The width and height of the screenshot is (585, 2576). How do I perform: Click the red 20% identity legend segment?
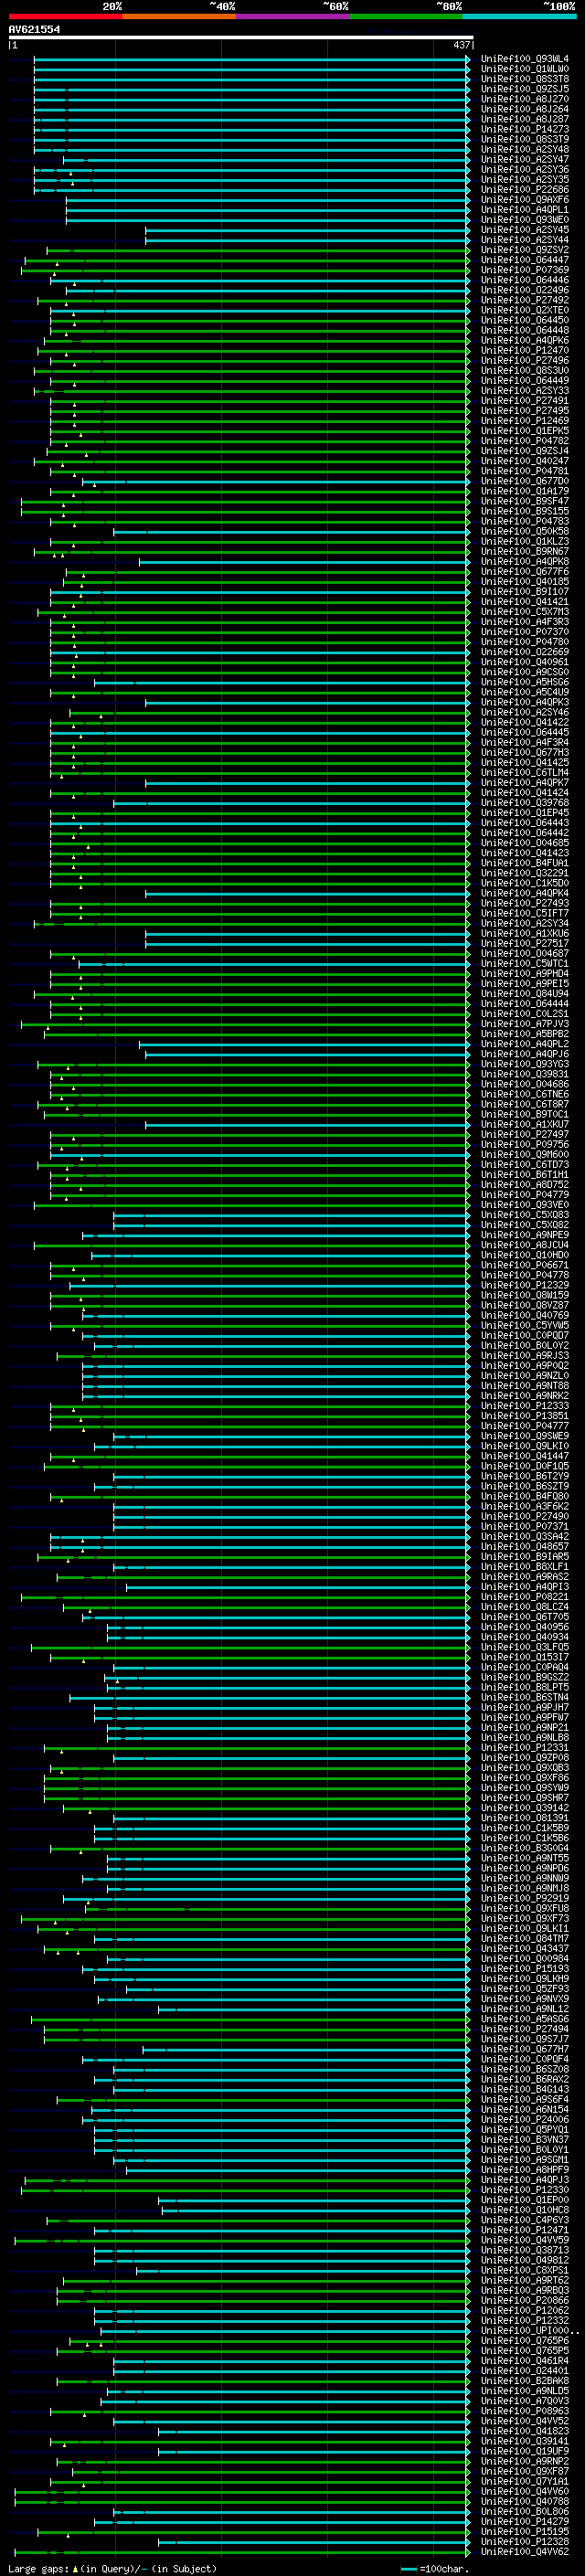click(x=65, y=16)
